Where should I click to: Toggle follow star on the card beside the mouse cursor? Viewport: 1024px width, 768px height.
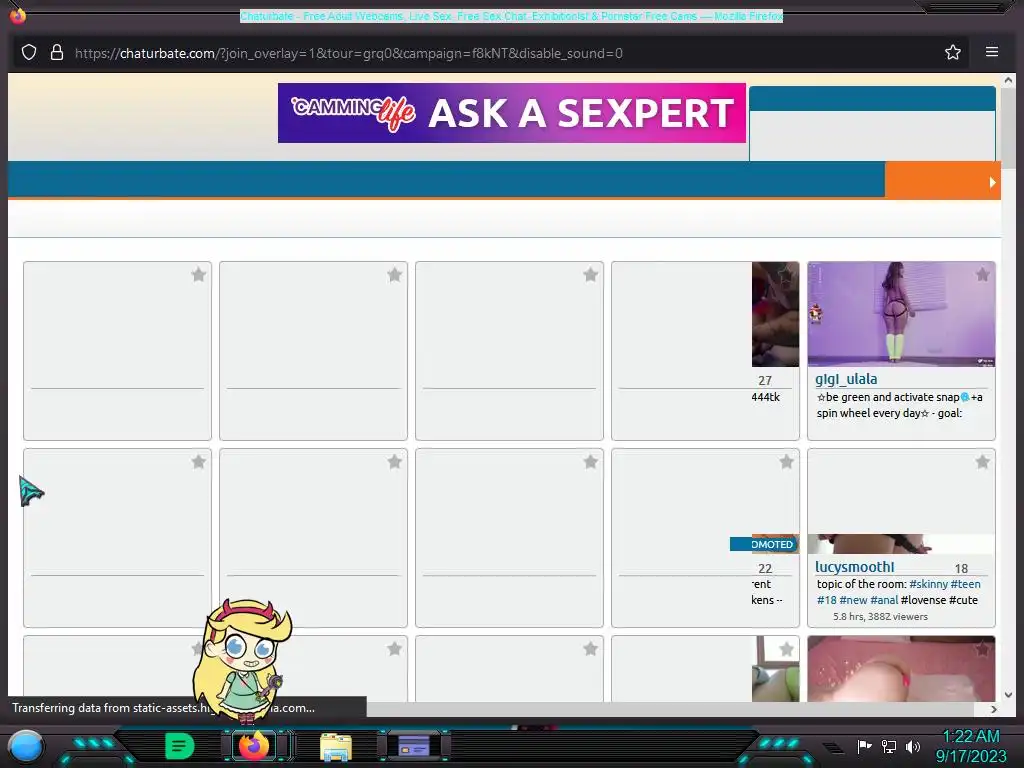[x=199, y=462]
